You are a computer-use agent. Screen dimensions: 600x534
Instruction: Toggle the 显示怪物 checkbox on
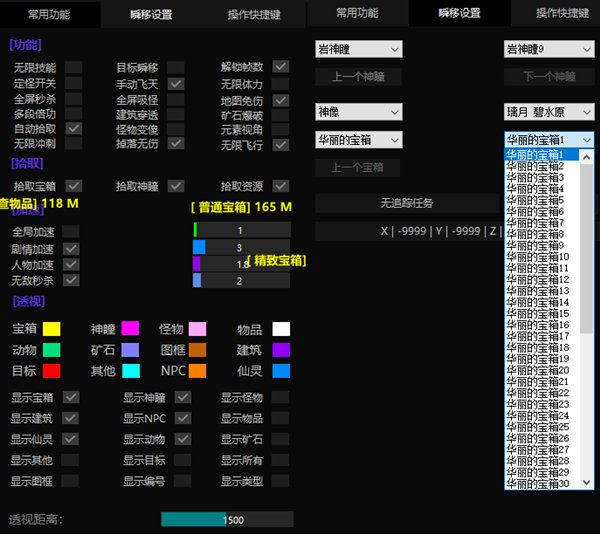click(281, 397)
